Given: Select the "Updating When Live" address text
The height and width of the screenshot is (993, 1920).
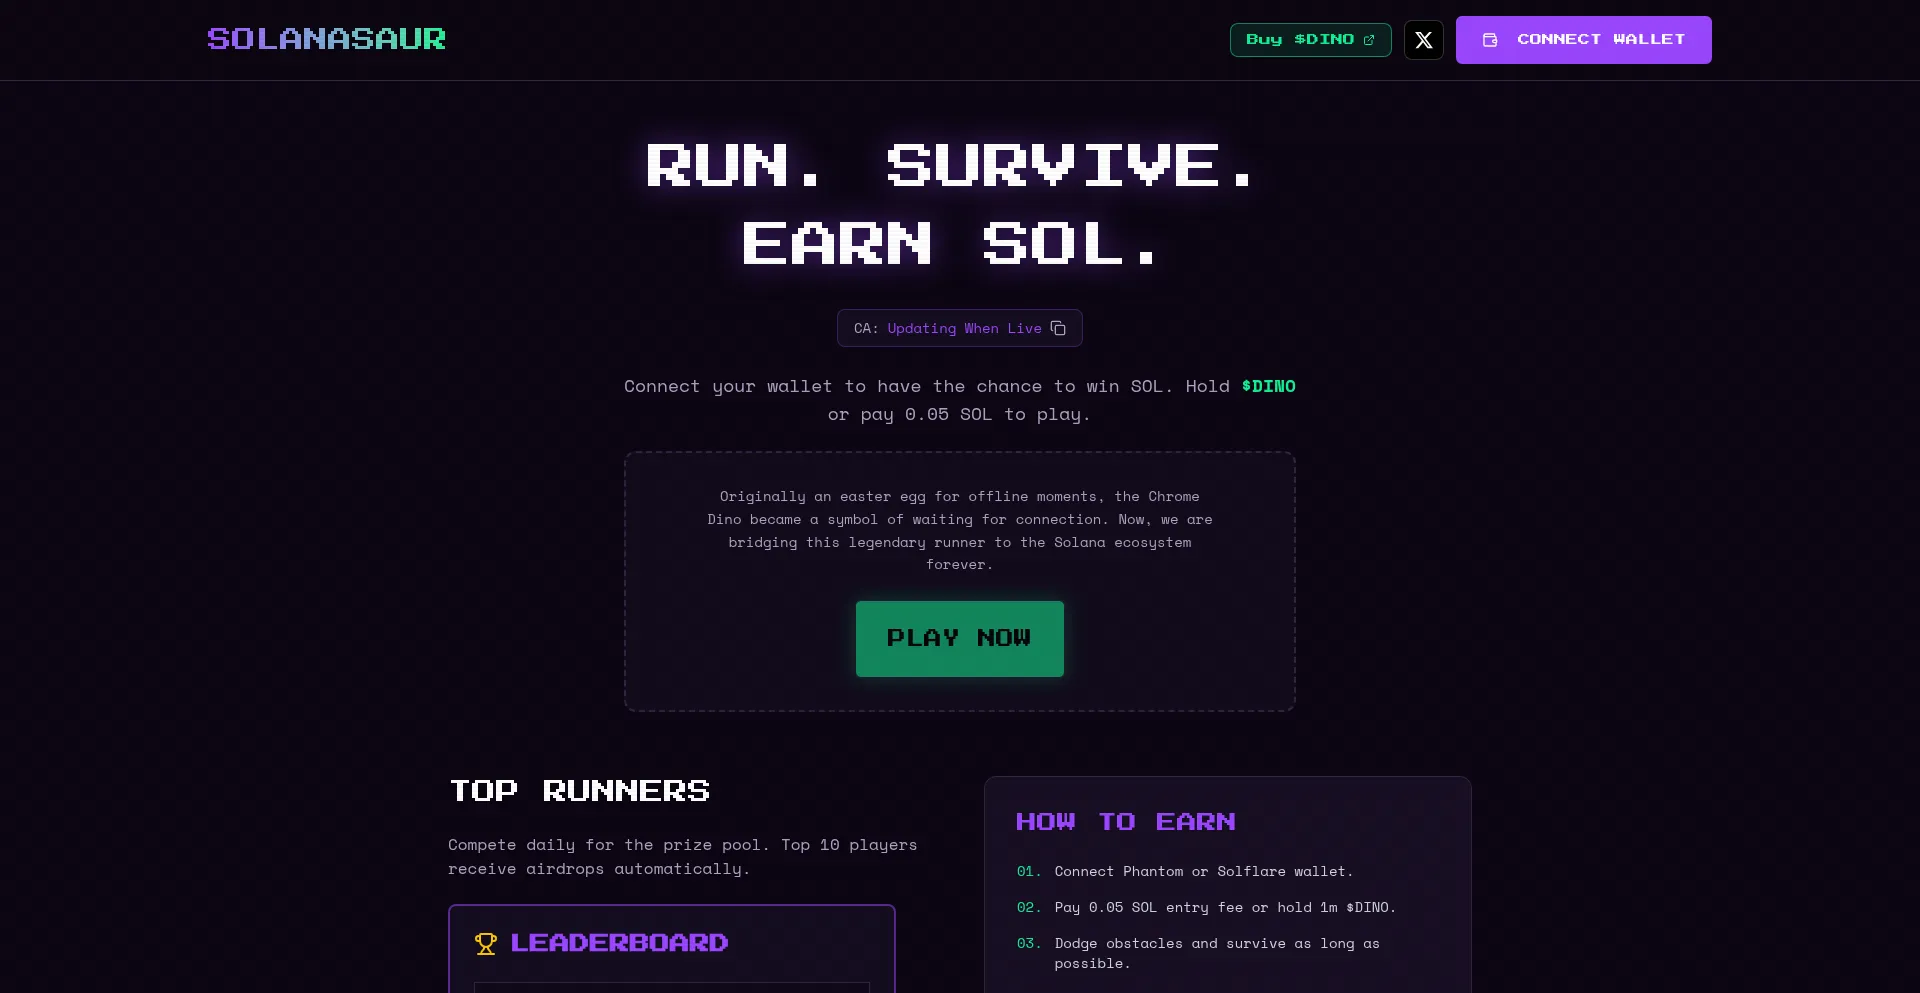Looking at the screenshot, I should (964, 328).
